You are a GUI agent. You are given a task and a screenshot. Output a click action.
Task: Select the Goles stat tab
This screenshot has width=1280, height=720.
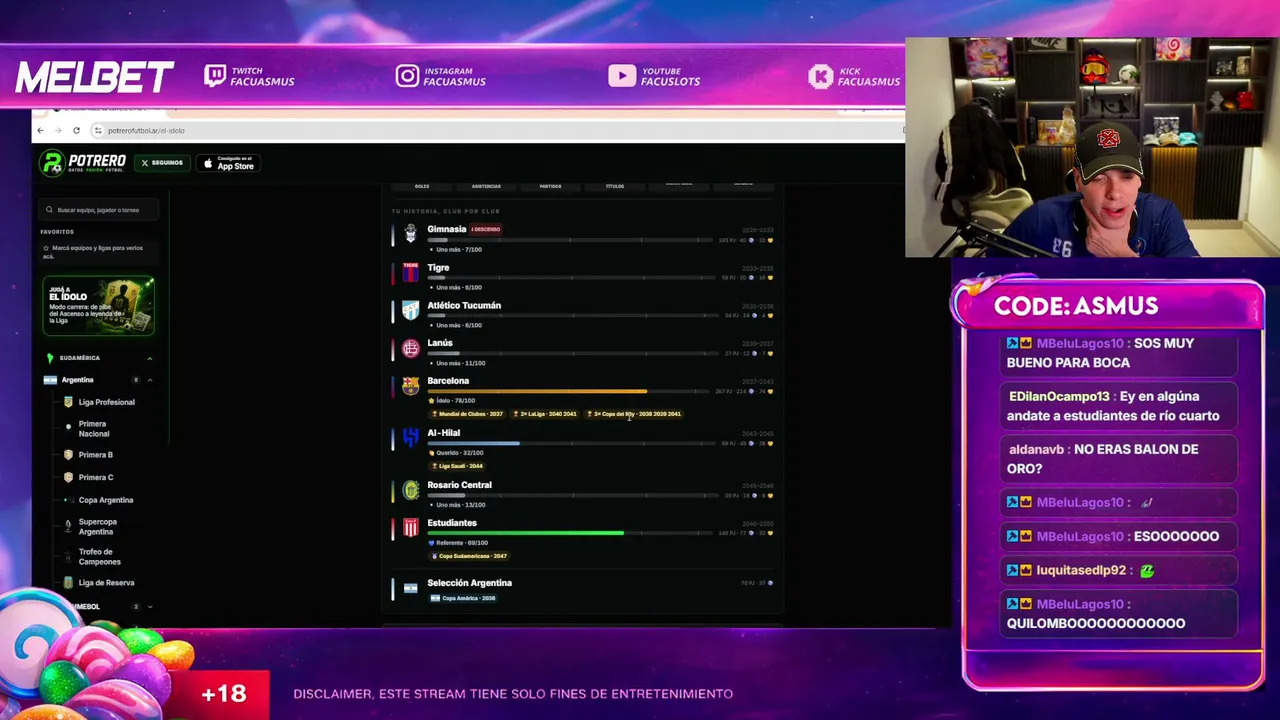tap(422, 186)
